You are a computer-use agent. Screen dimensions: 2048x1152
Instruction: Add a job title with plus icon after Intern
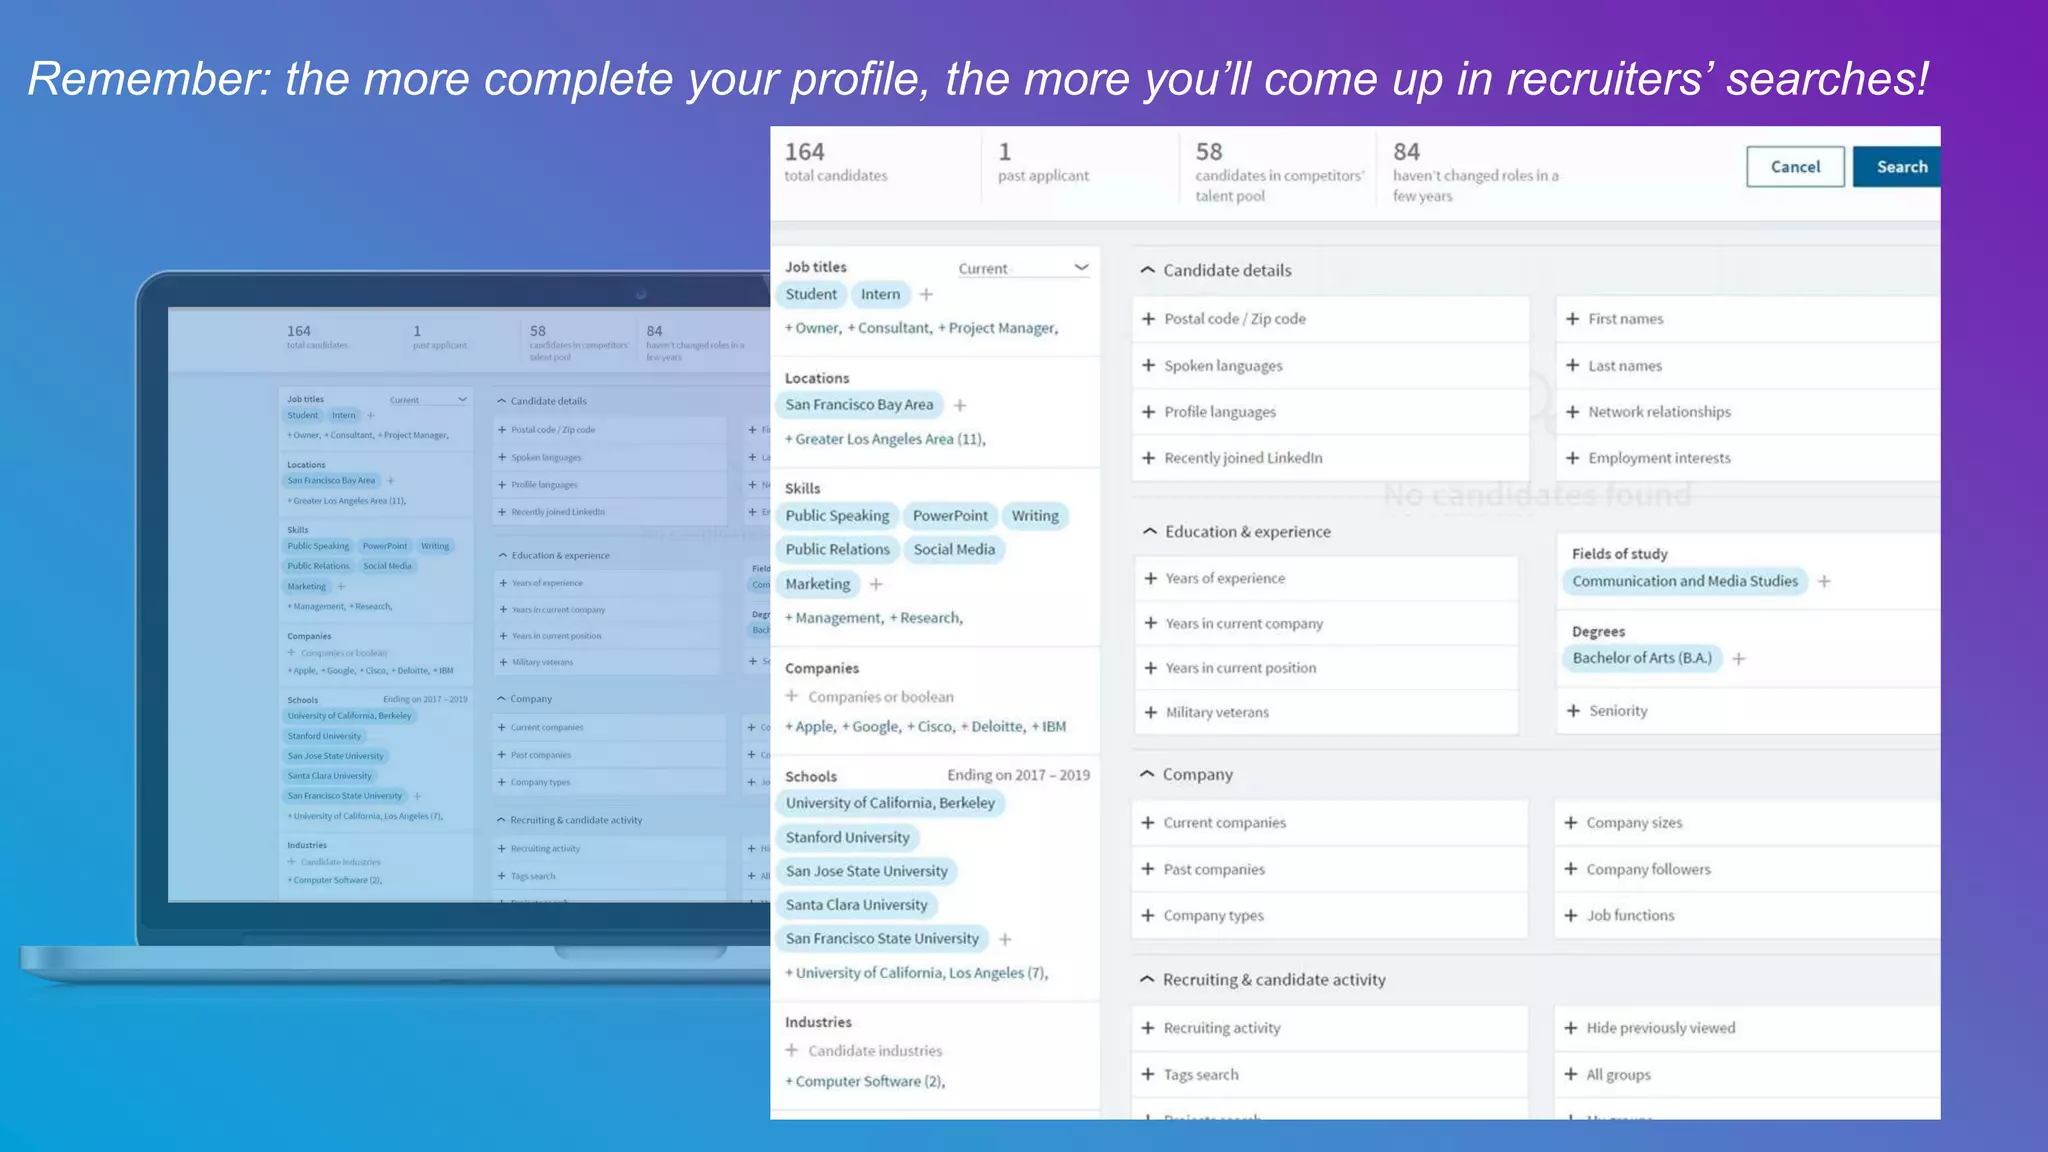coord(926,294)
